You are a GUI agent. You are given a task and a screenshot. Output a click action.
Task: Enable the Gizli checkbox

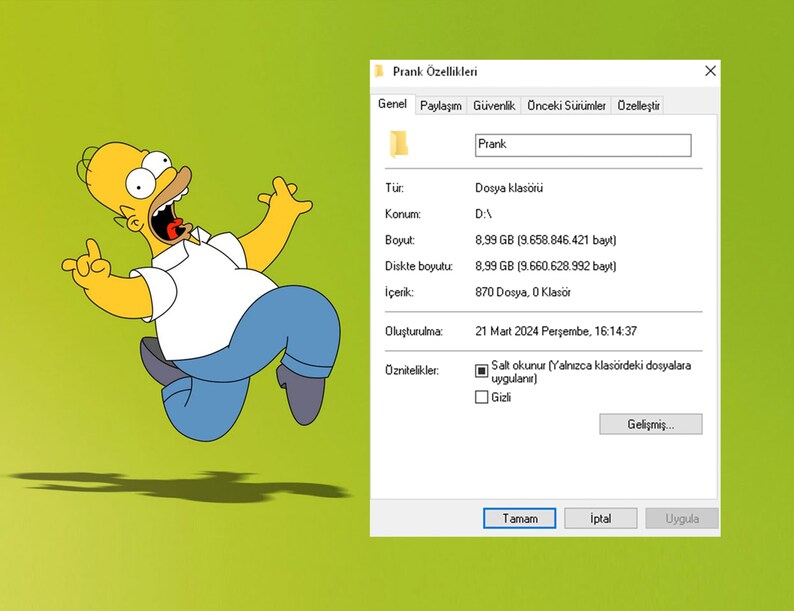(x=482, y=397)
